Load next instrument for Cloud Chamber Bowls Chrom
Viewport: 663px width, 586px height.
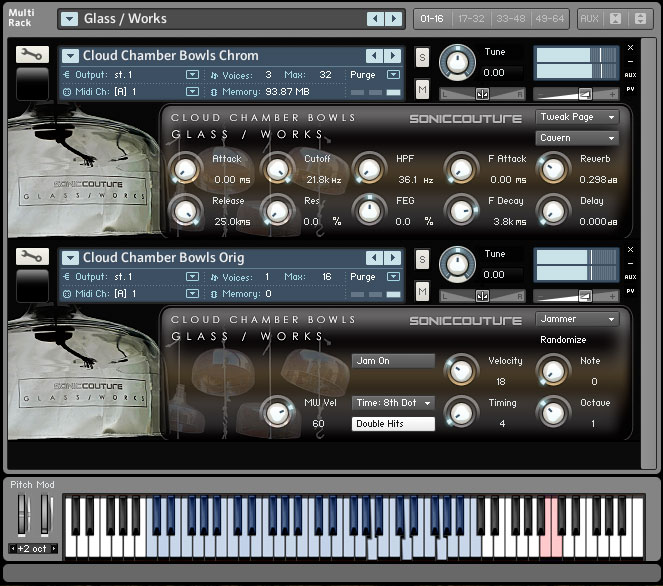pyautogui.click(x=393, y=55)
